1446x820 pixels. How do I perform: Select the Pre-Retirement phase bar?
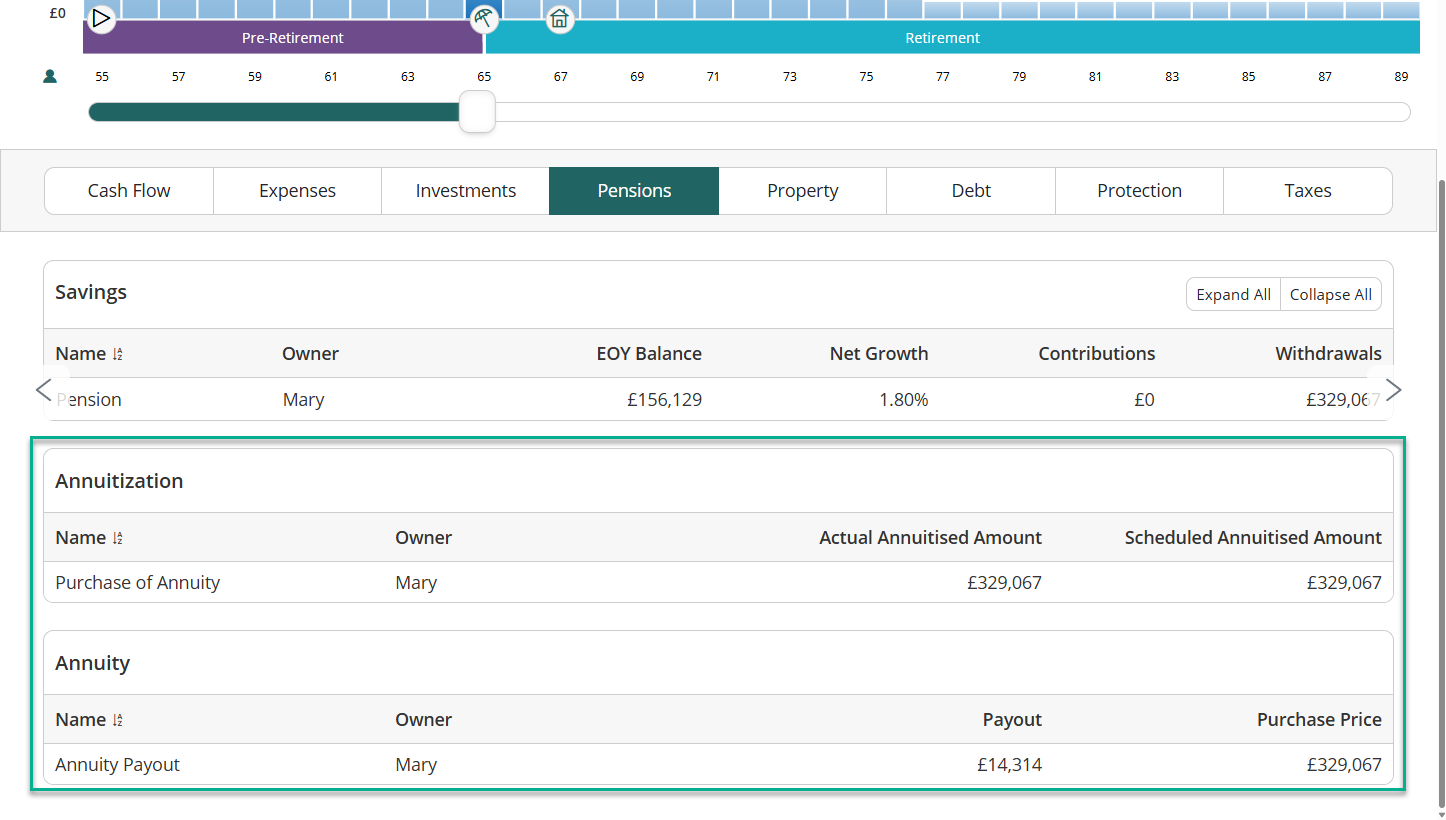pos(292,38)
